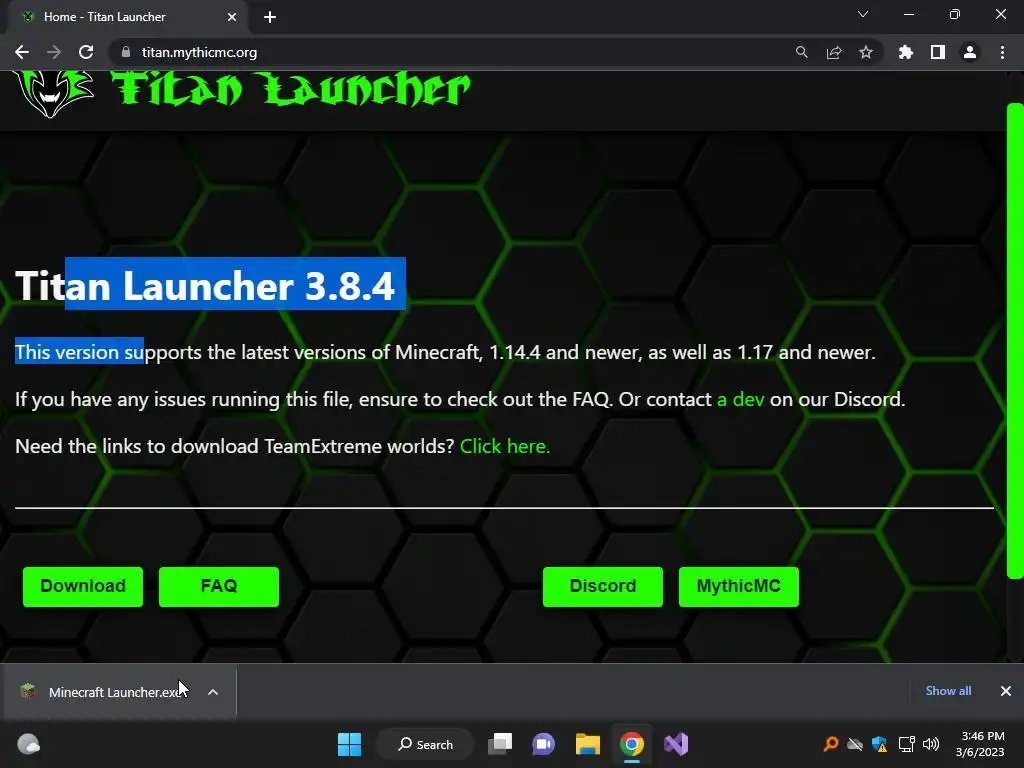This screenshot has width=1024, height=768.
Task: Click the Titan Launcher header title
Action: coord(291,89)
